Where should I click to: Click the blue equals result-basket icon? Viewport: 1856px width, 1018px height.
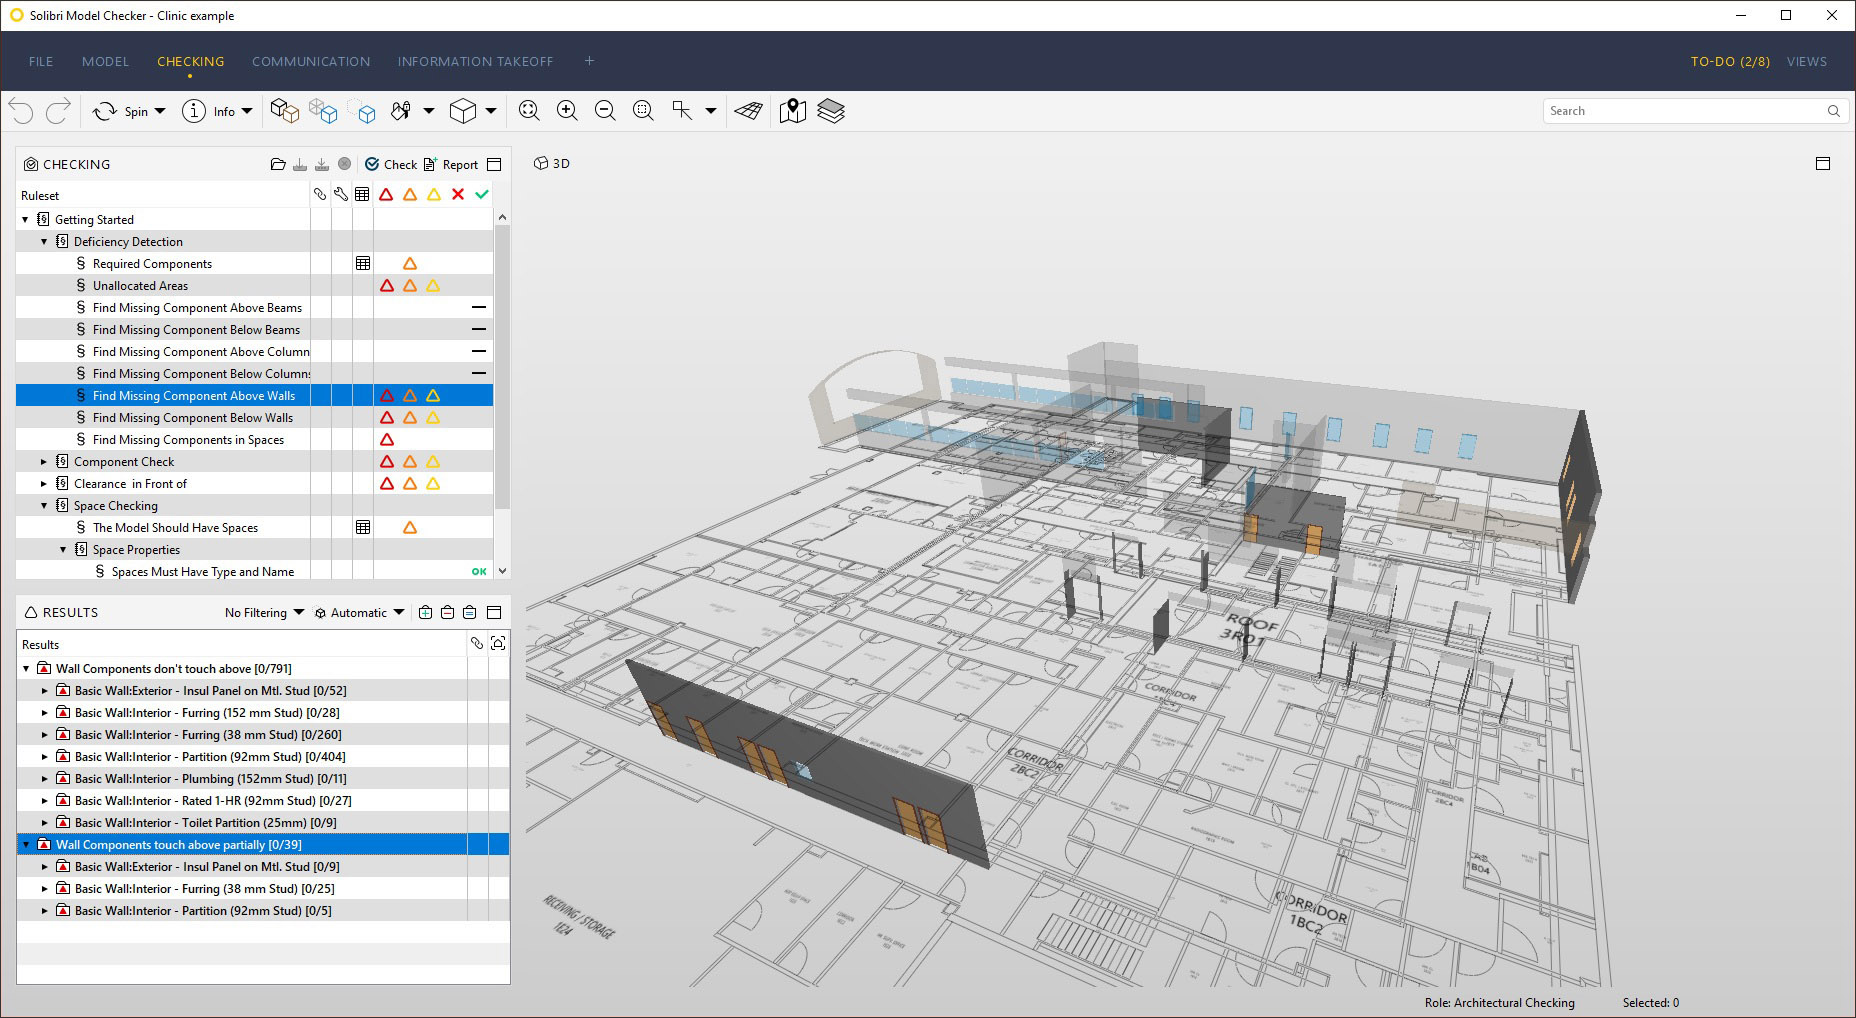pyautogui.click(x=469, y=613)
